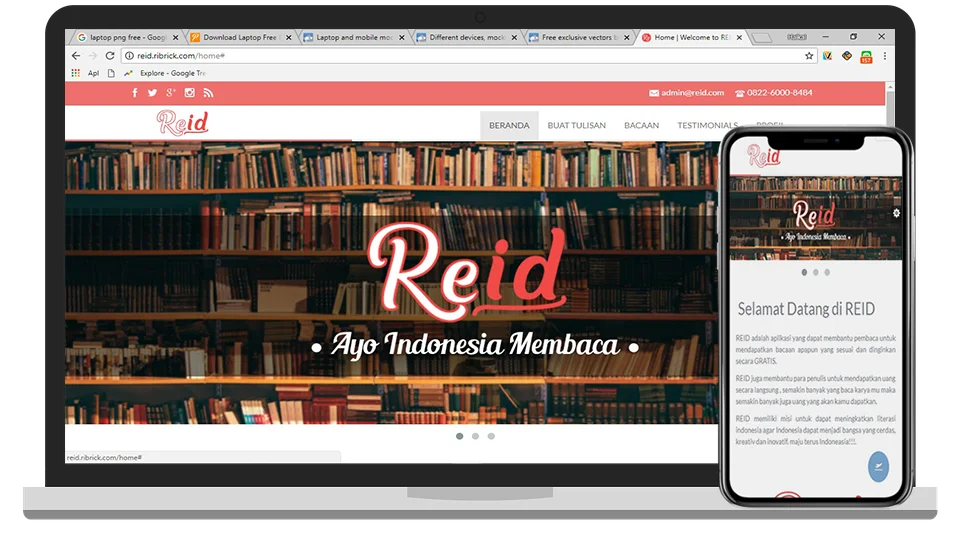Tap the settings gear on phone screen
This screenshot has height=540, width=960.
point(896,213)
